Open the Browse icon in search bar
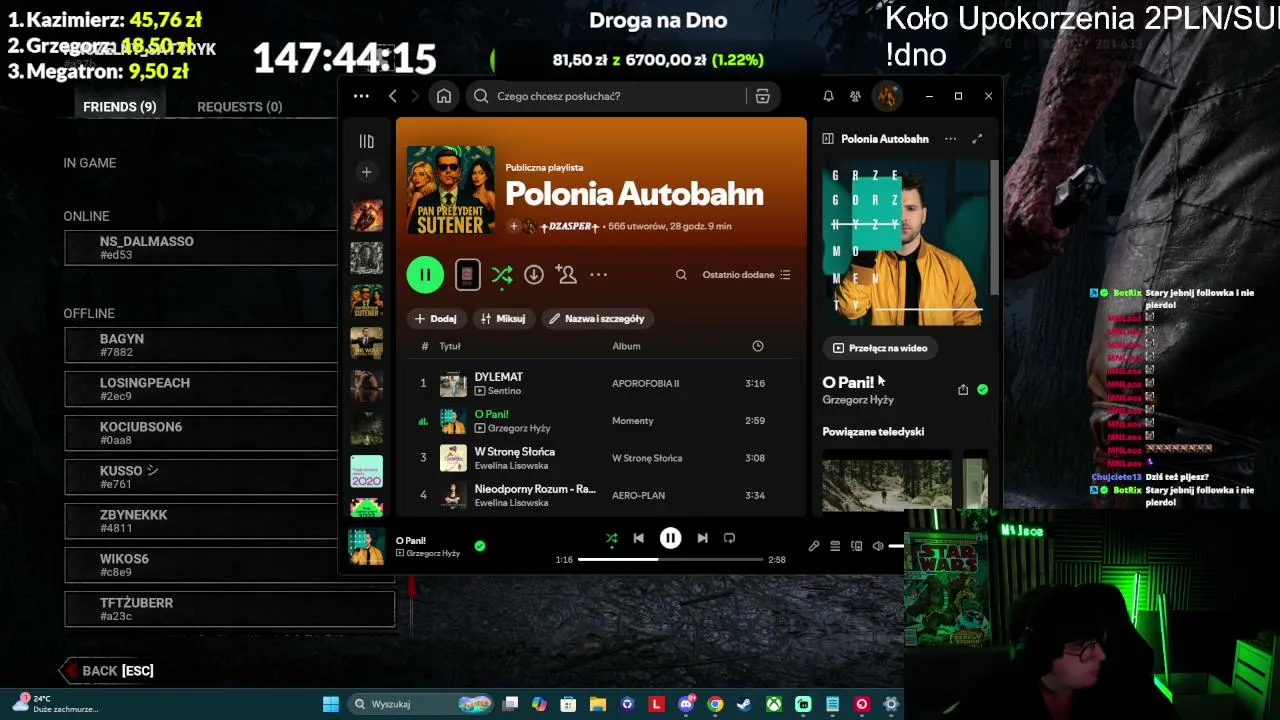This screenshot has width=1280, height=720. (x=762, y=96)
